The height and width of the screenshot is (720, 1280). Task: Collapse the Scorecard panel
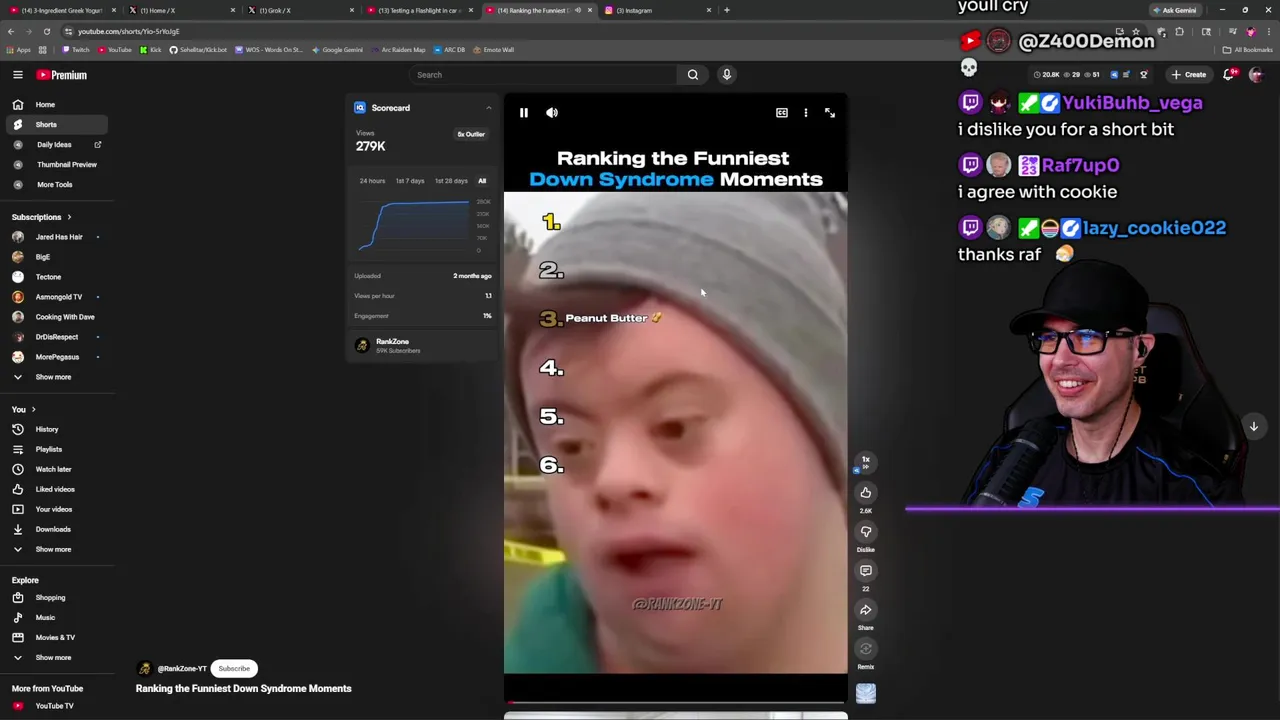click(489, 108)
